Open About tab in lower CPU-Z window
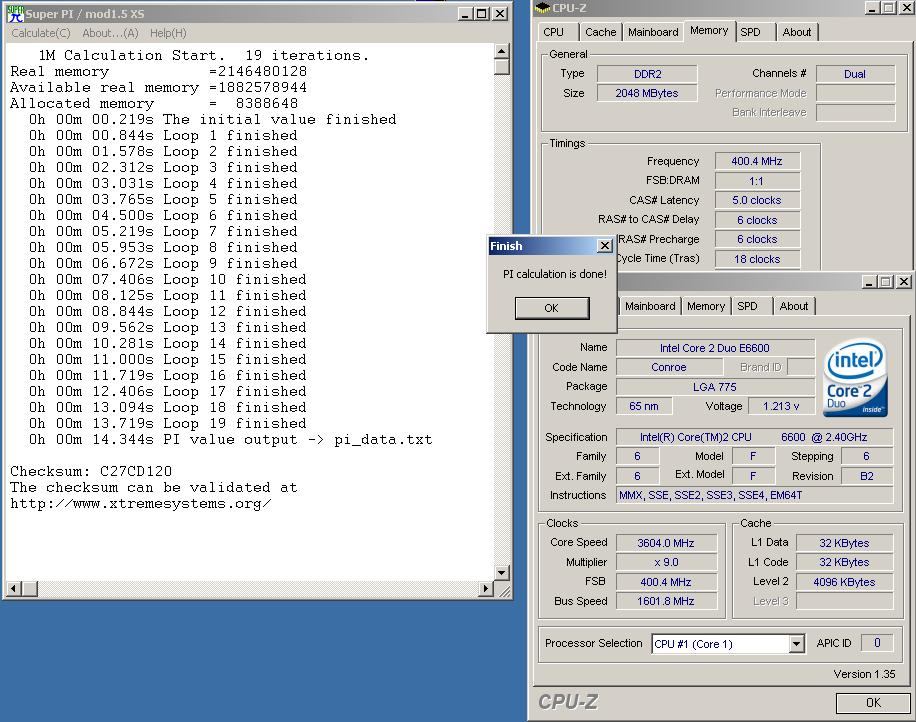916x722 pixels. click(x=794, y=306)
